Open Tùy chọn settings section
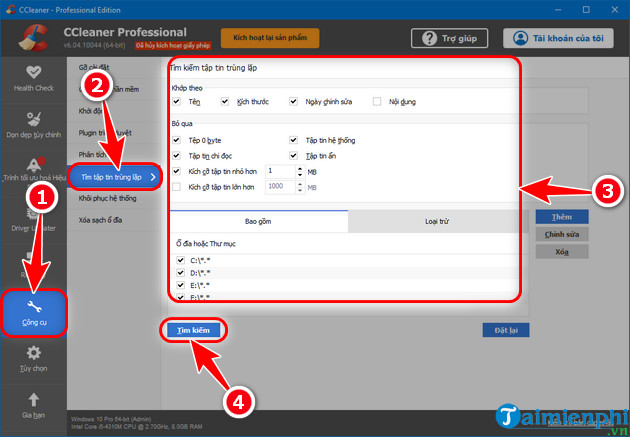 click(x=33, y=359)
